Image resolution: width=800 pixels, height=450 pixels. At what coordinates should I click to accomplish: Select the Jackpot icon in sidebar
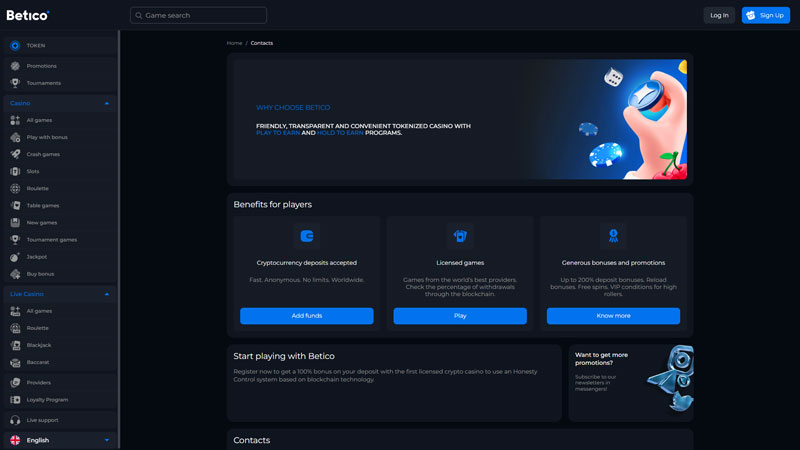[x=15, y=257]
